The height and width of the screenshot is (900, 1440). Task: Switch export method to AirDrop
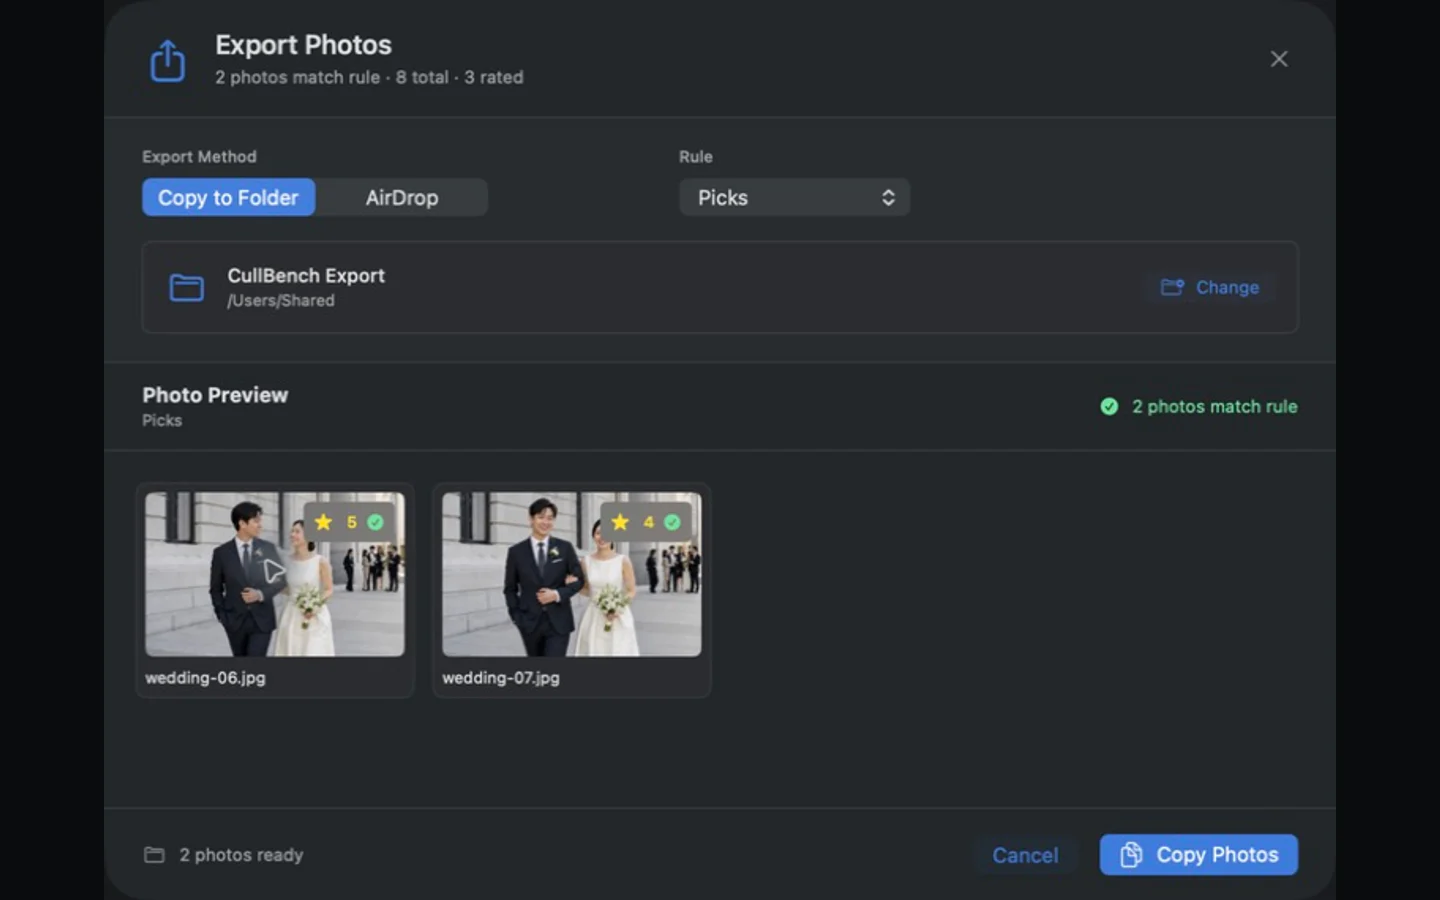tap(402, 197)
